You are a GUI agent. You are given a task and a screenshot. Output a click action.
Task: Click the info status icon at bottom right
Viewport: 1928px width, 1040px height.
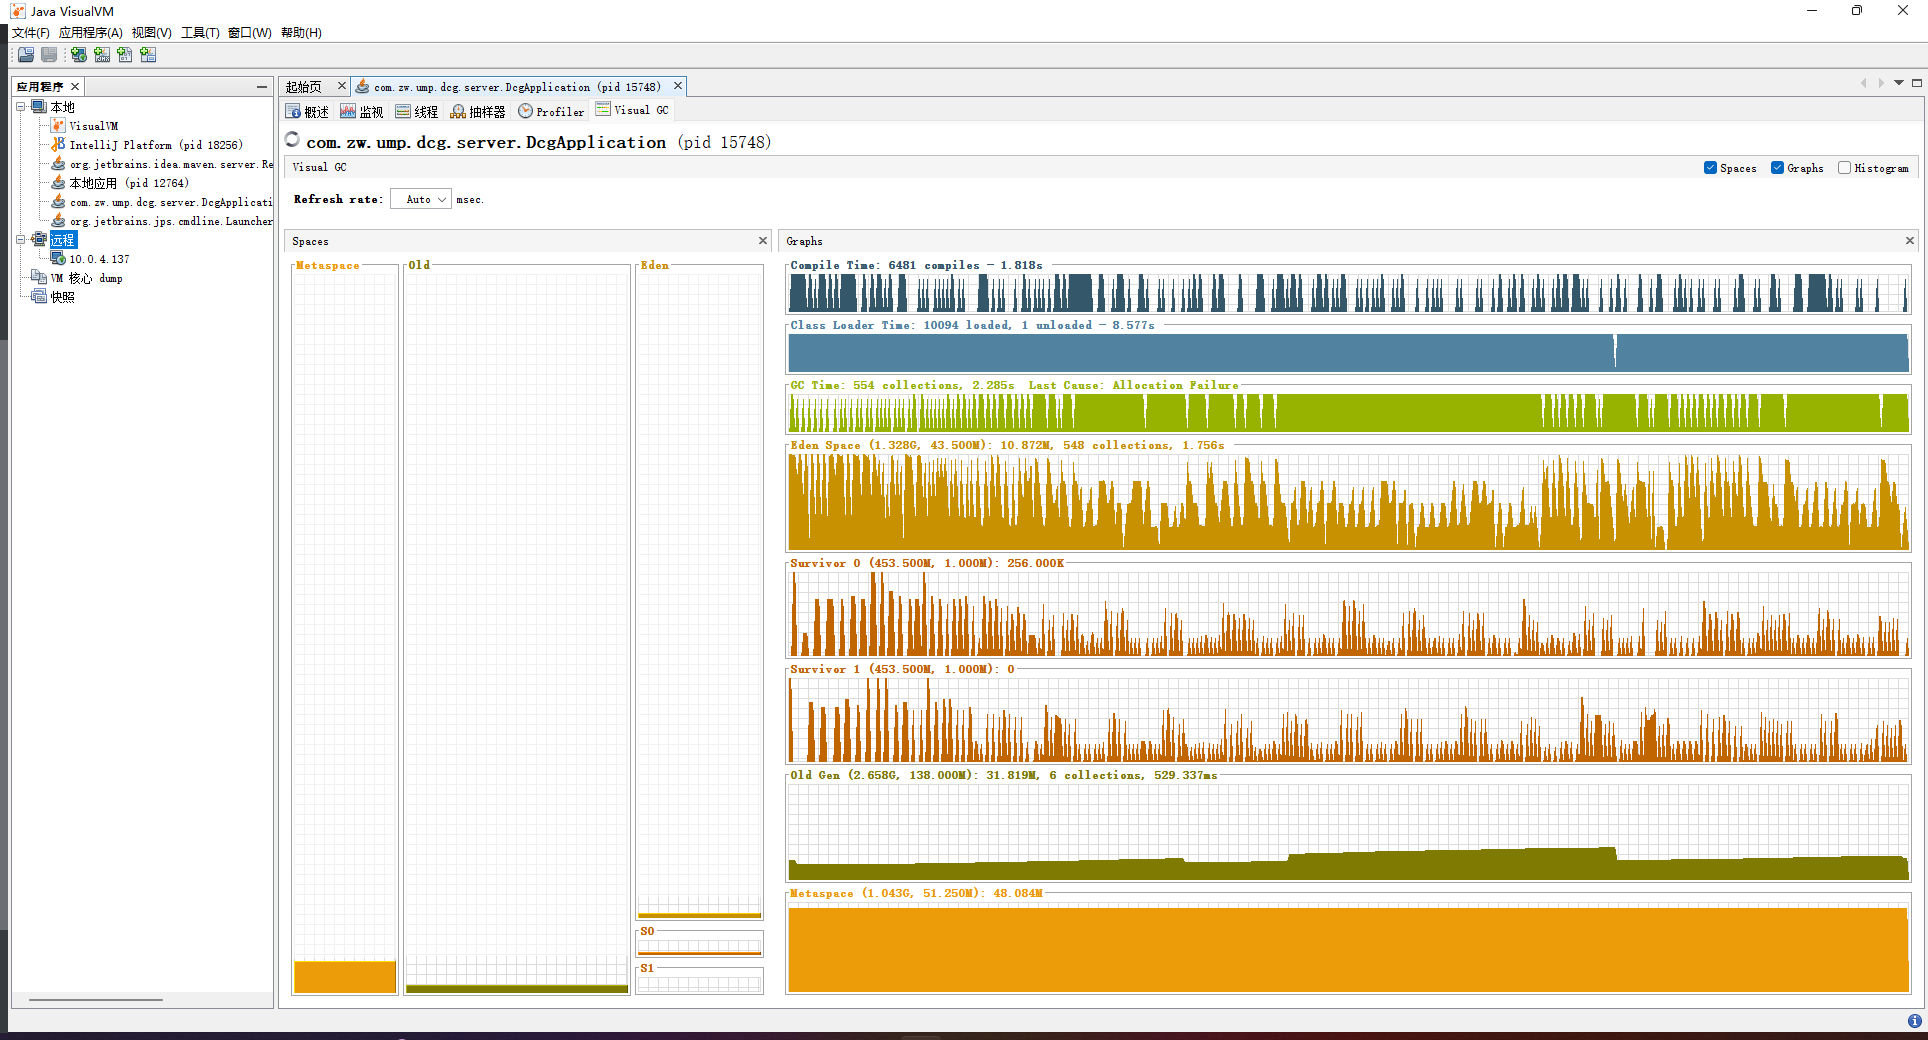point(1914,1021)
